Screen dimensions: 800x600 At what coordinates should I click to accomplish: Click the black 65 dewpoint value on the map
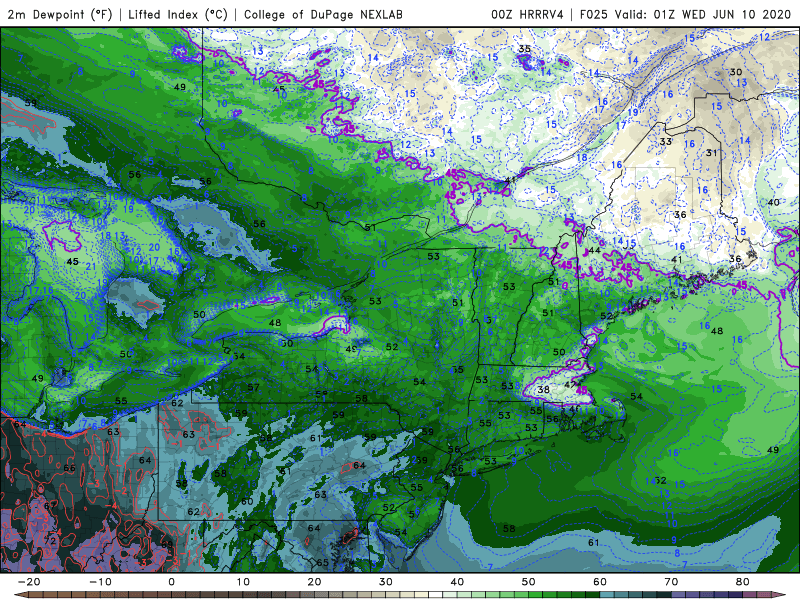click(x=322, y=563)
